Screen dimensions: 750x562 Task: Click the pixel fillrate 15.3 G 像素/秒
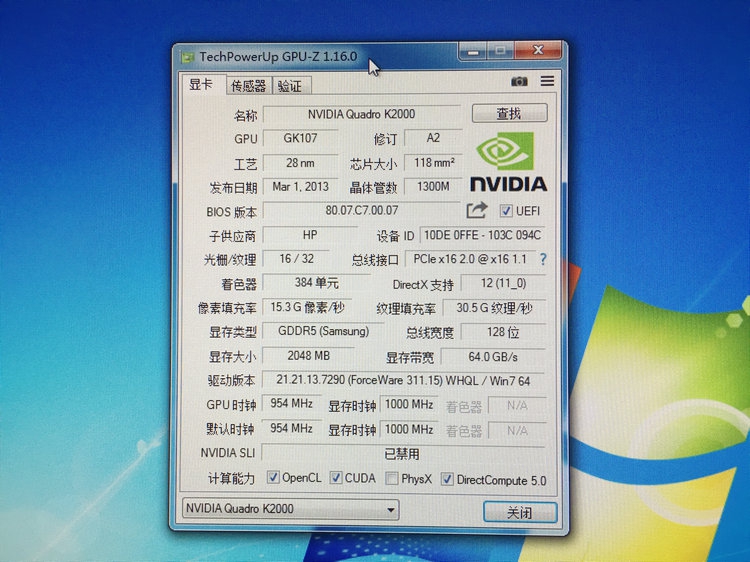(307, 307)
